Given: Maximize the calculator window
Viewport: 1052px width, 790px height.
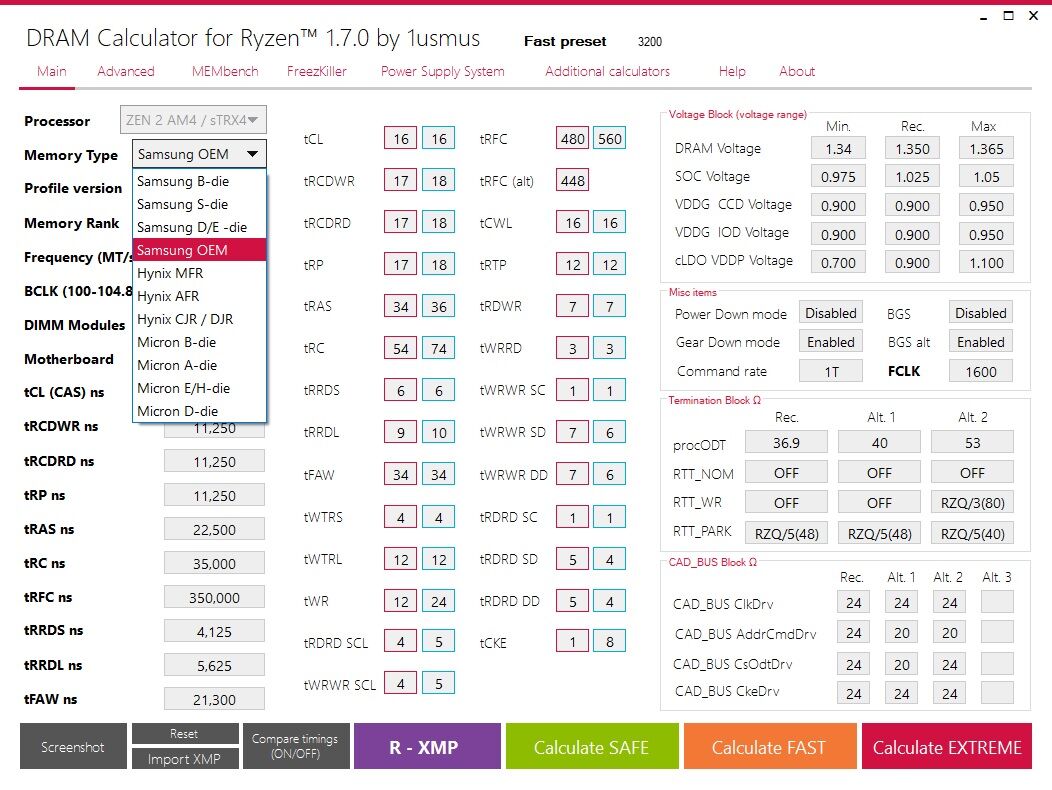Looking at the screenshot, I should coord(1008,15).
